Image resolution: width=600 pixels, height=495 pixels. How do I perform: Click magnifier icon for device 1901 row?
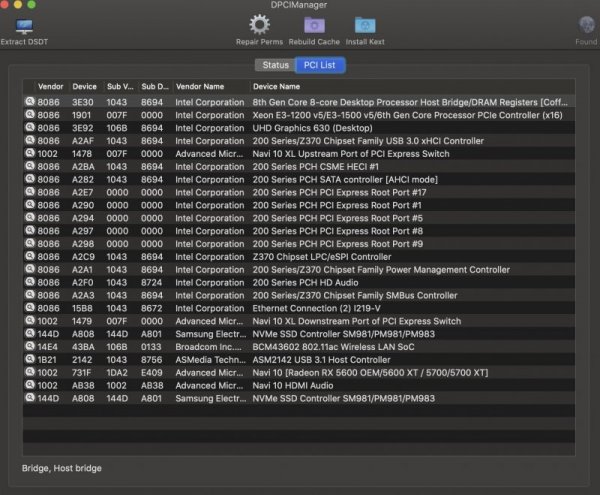tap(30, 114)
